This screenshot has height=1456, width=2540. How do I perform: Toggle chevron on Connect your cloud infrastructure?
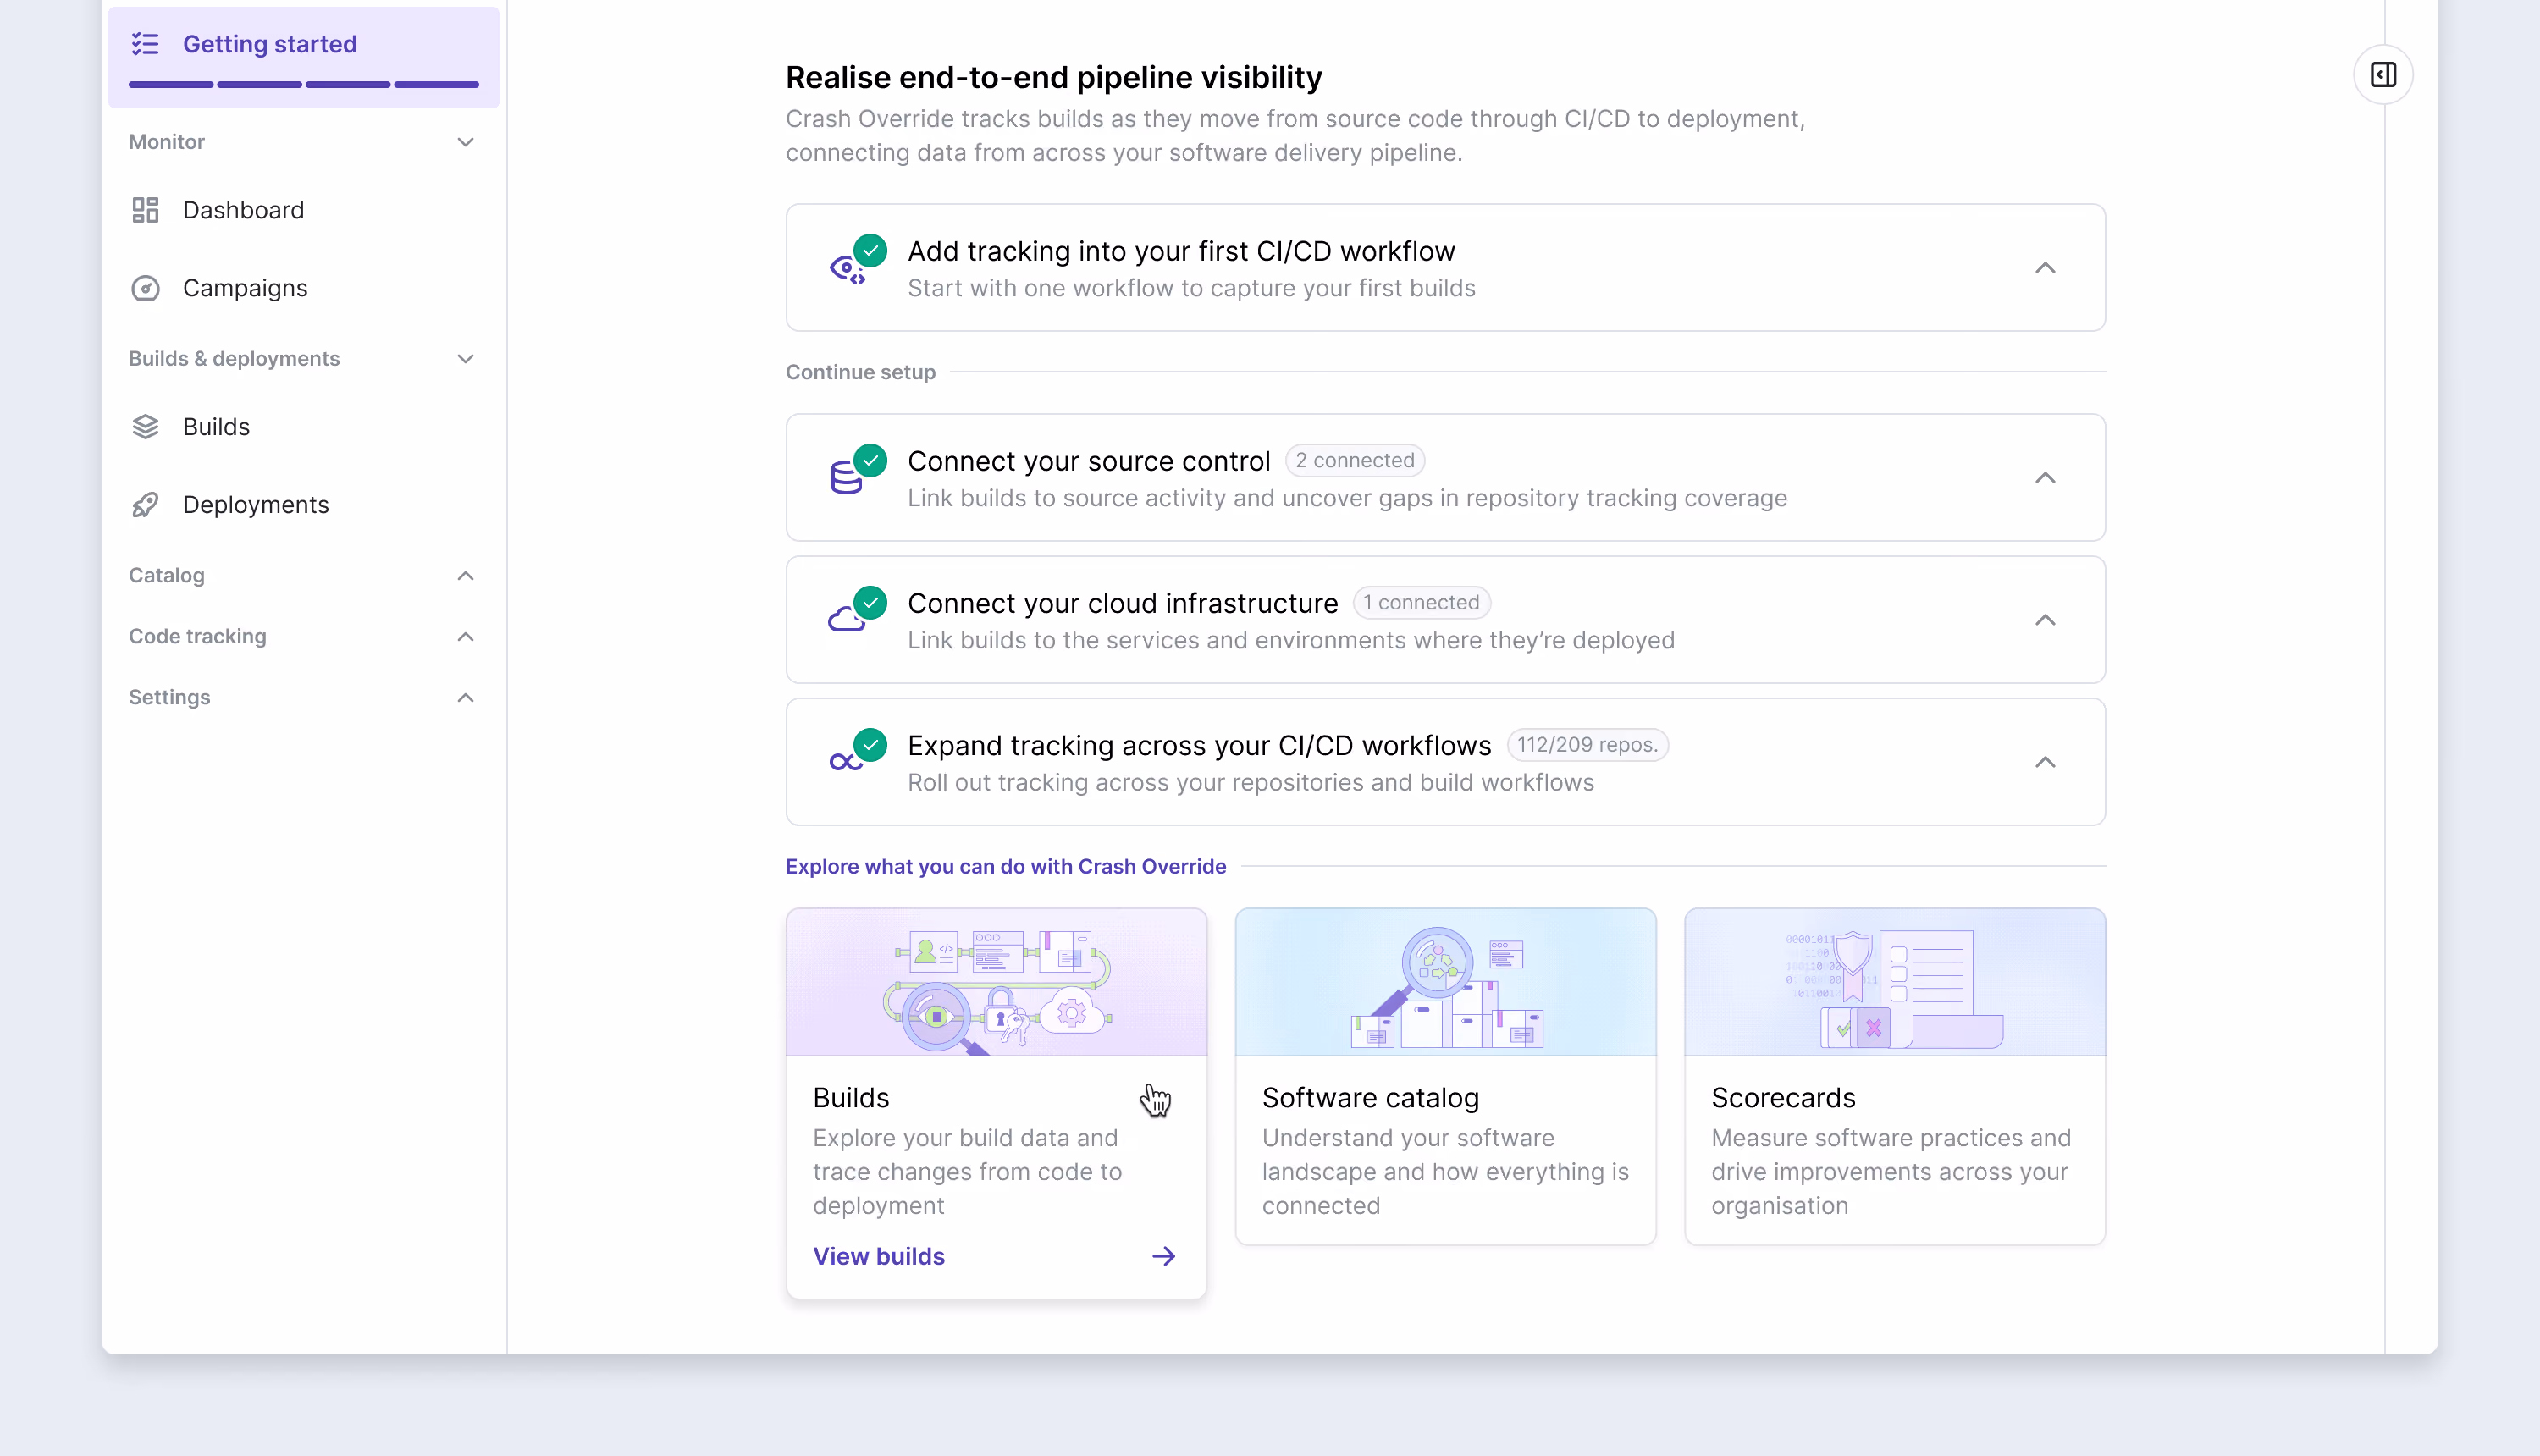[2045, 620]
